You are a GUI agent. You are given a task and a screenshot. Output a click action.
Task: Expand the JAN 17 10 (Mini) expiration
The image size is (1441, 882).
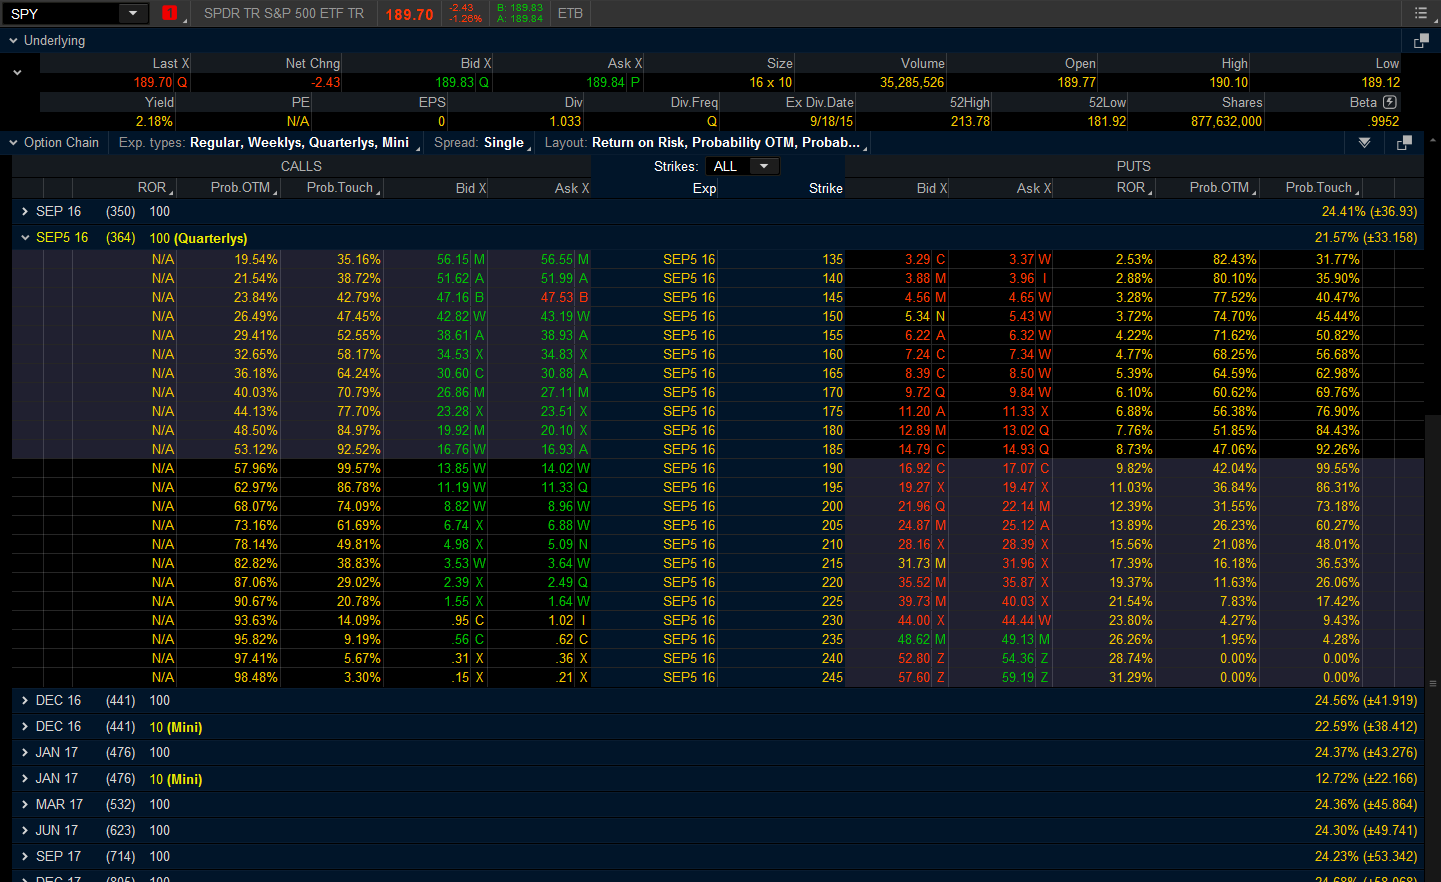25,778
